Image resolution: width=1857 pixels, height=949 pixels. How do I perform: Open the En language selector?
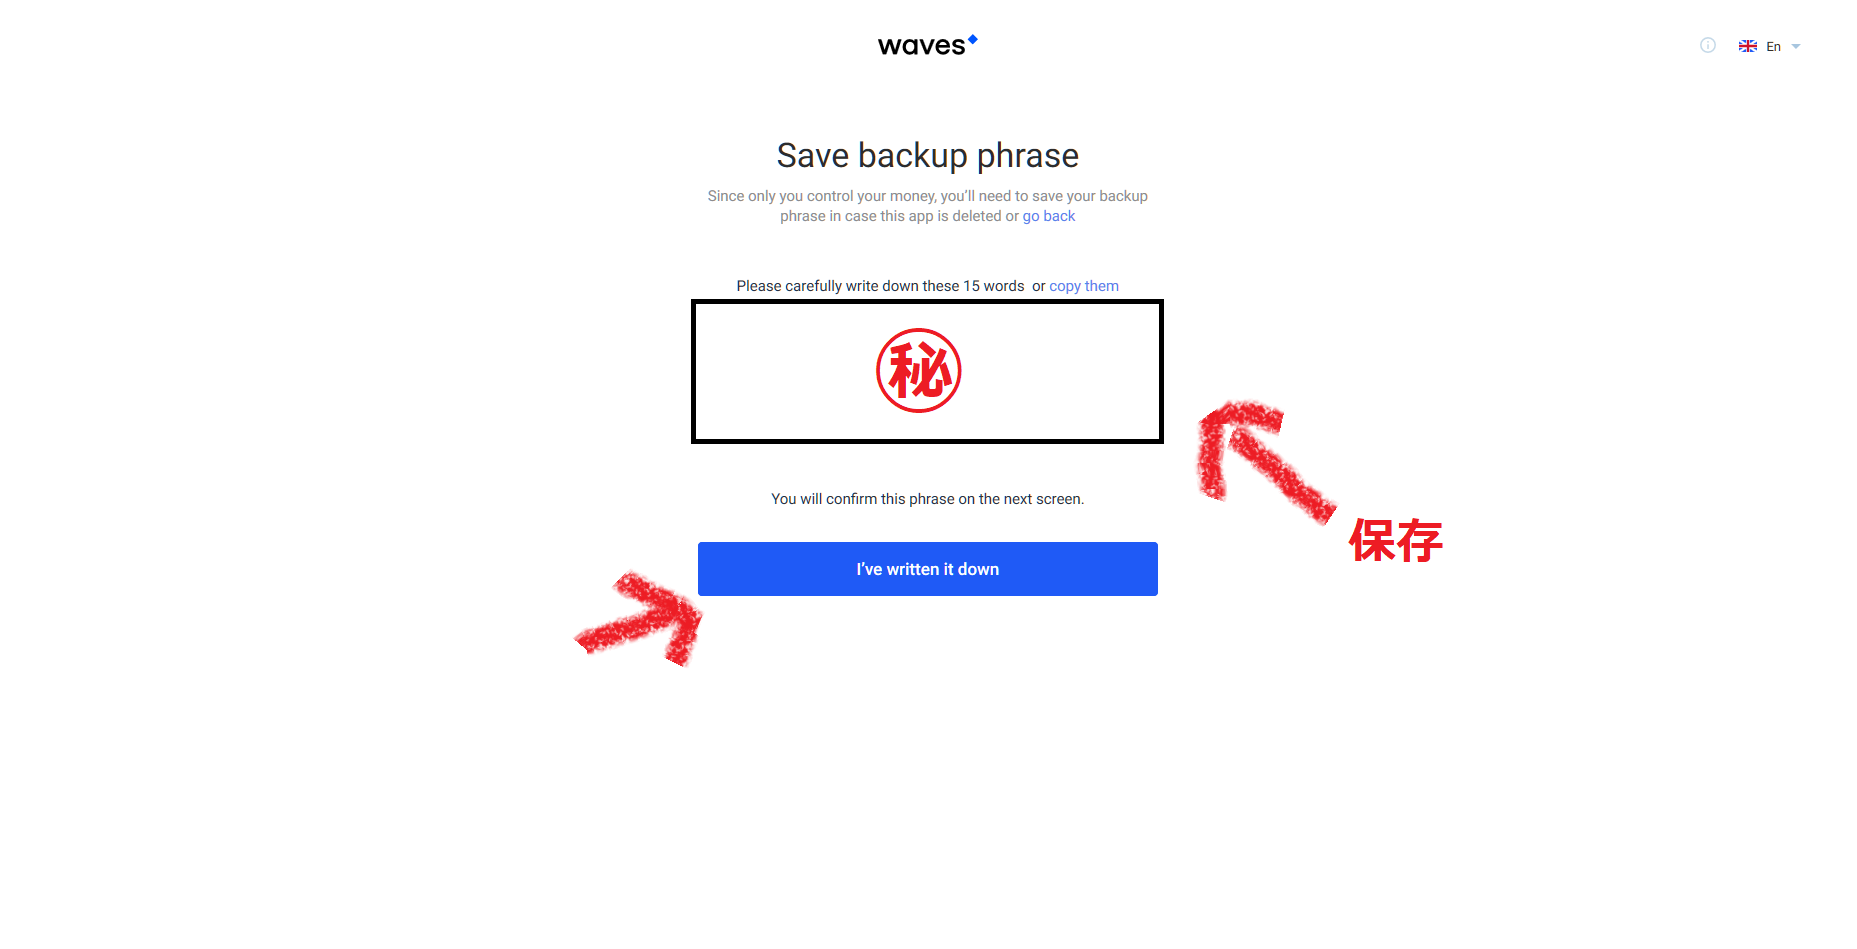pos(1773,46)
